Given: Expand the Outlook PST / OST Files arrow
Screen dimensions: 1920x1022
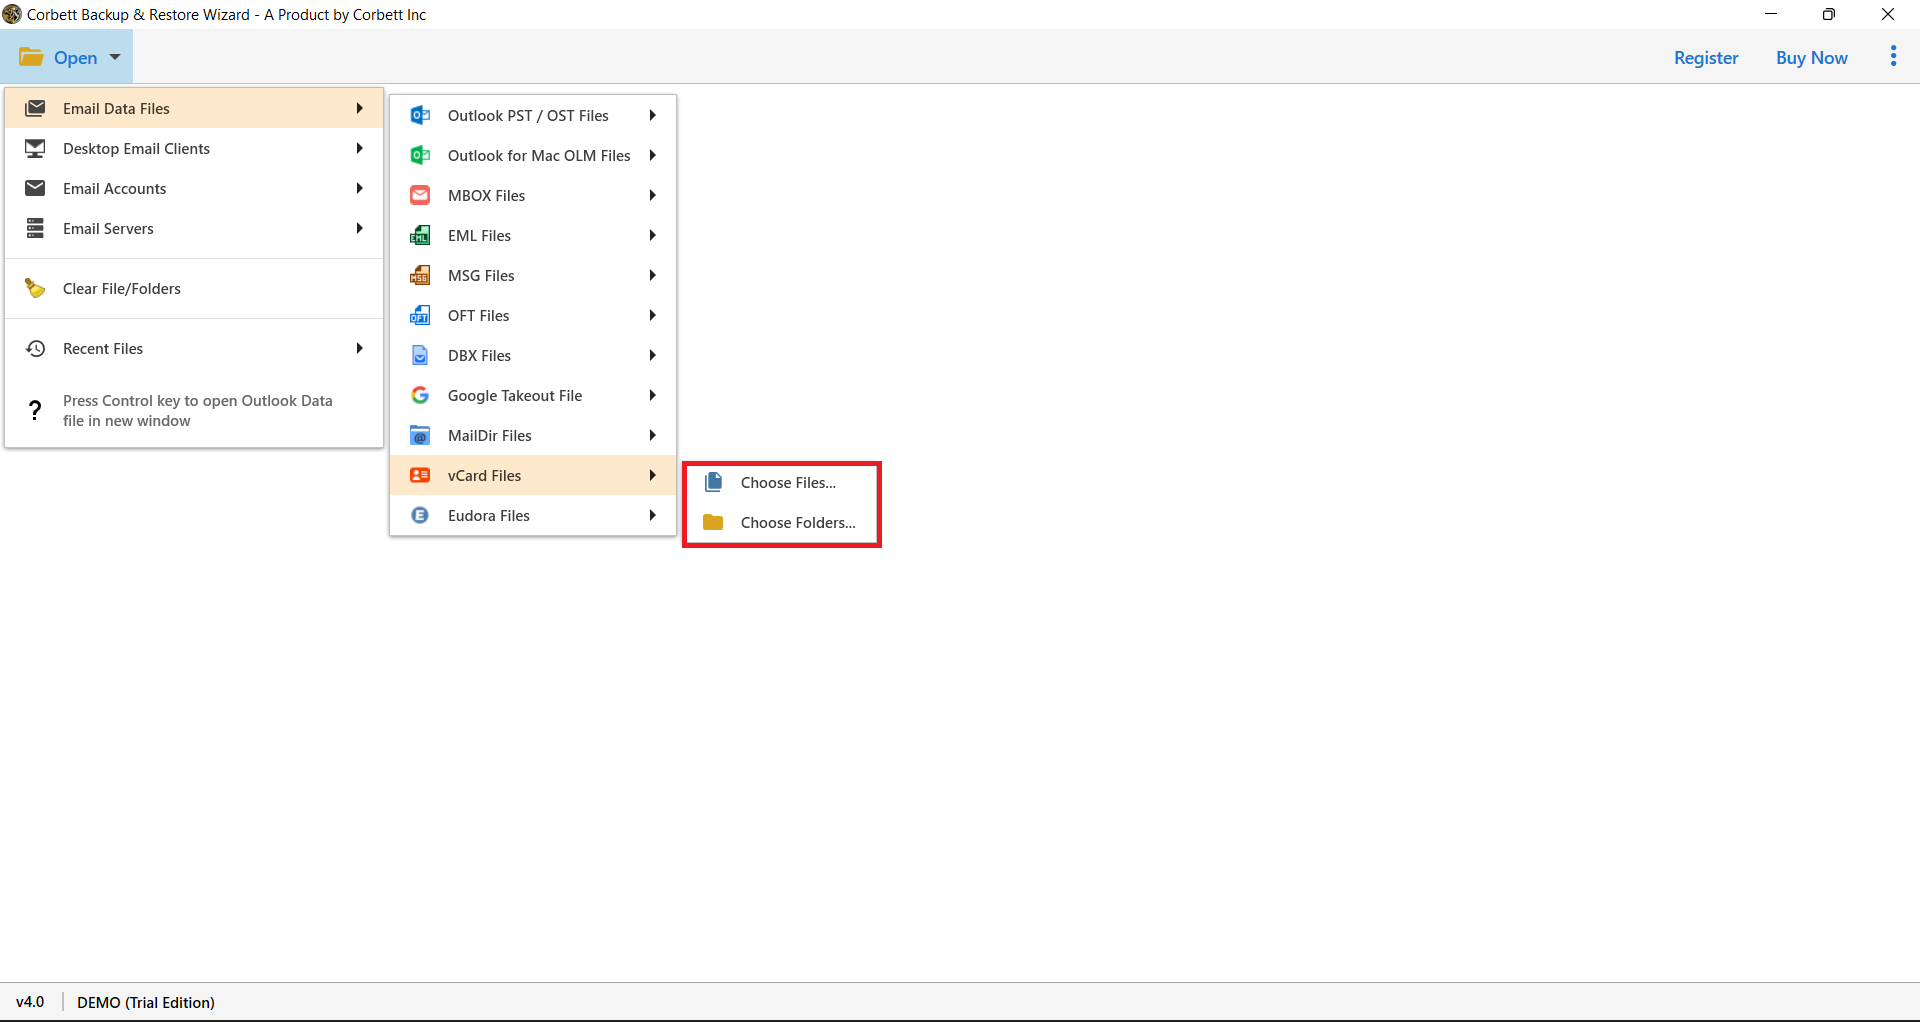Looking at the screenshot, I should coord(652,115).
